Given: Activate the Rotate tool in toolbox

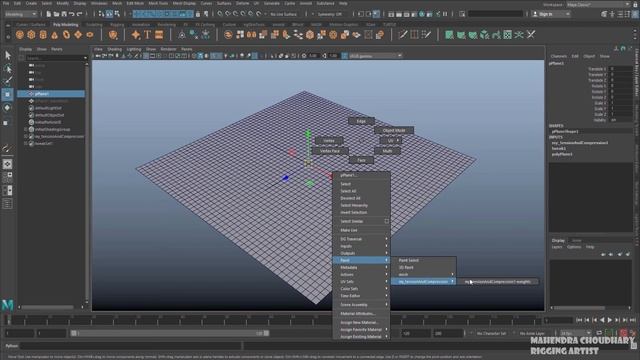Looking at the screenshot, I should tap(8, 108).
